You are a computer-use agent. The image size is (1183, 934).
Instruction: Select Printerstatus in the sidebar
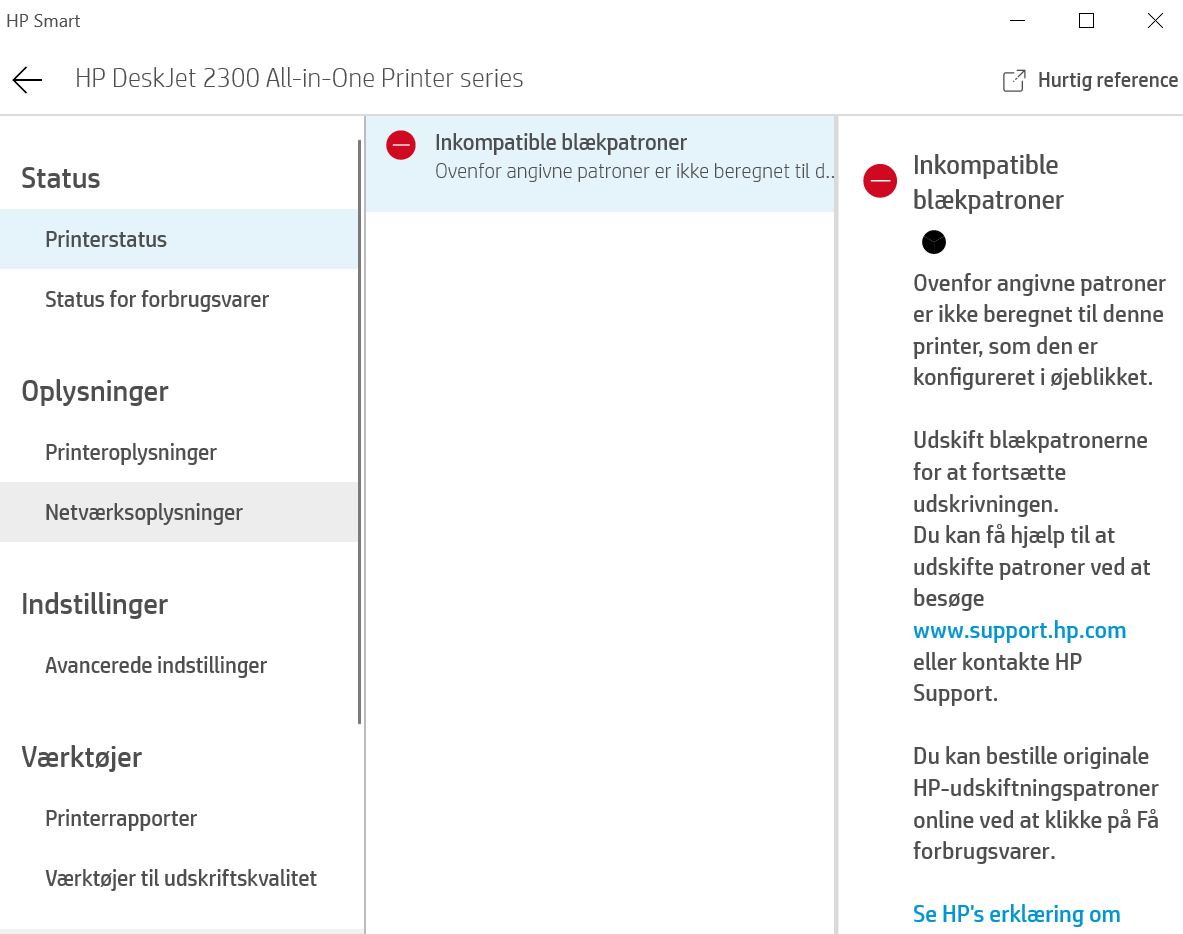pos(106,240)
